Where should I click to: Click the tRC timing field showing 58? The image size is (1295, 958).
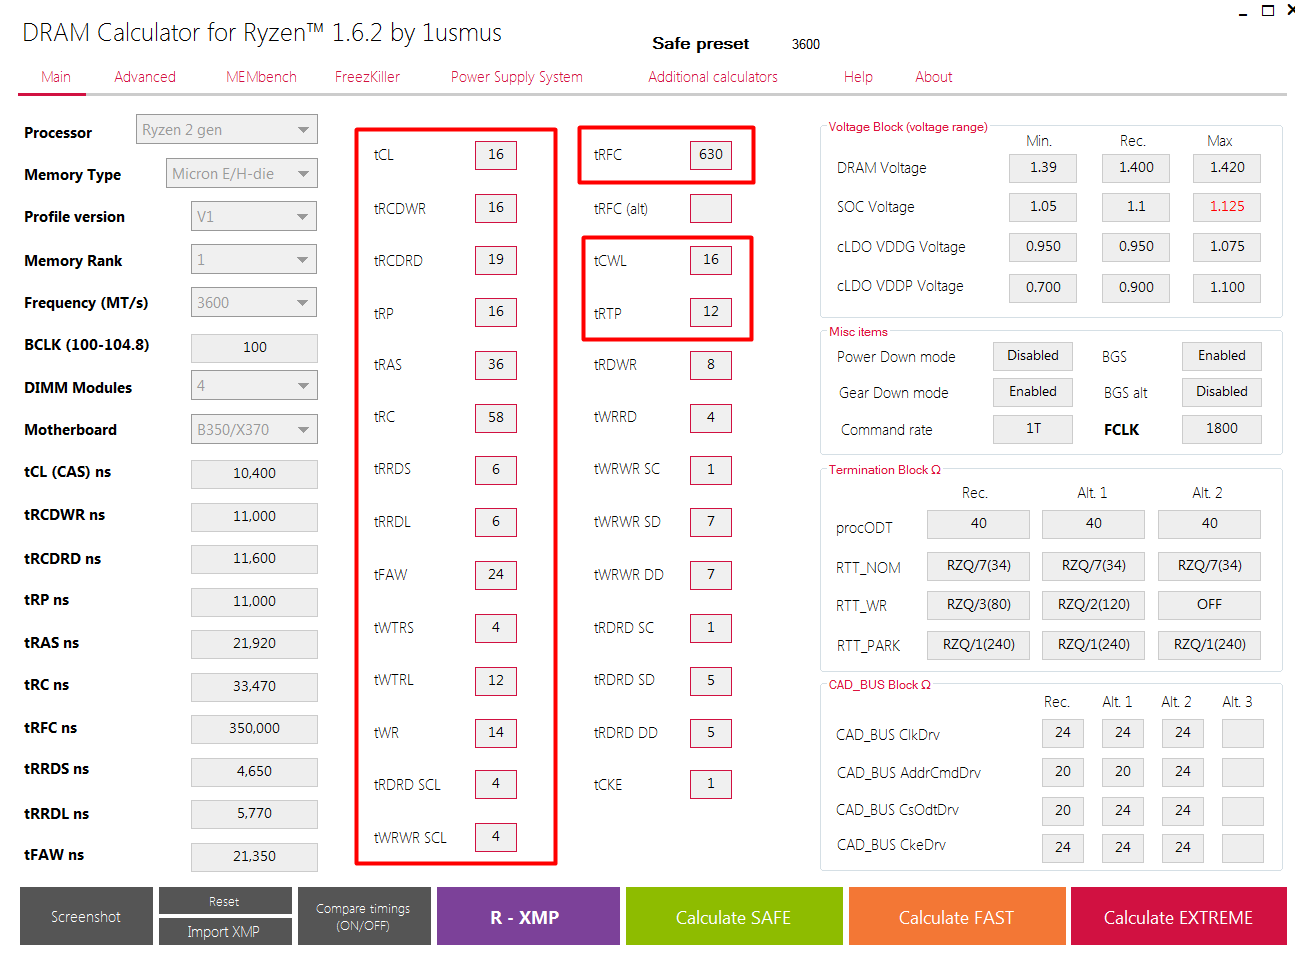pos(496,418)
